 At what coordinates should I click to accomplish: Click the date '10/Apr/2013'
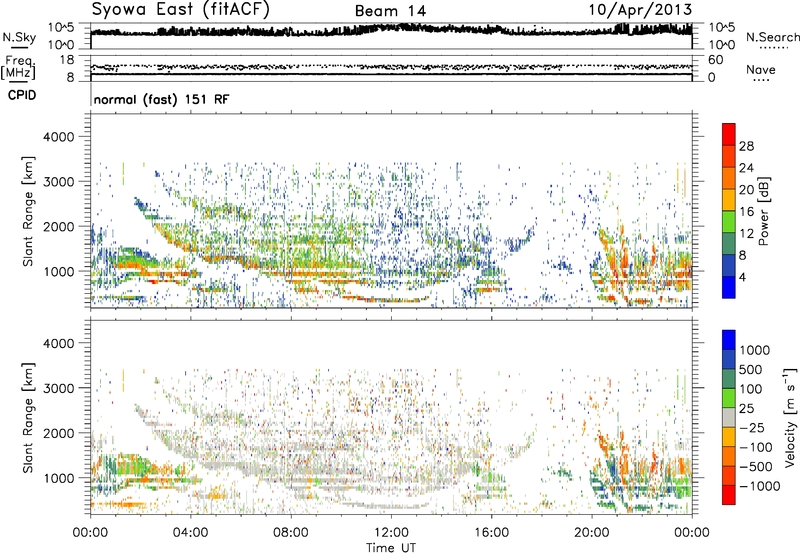(640, 10)
